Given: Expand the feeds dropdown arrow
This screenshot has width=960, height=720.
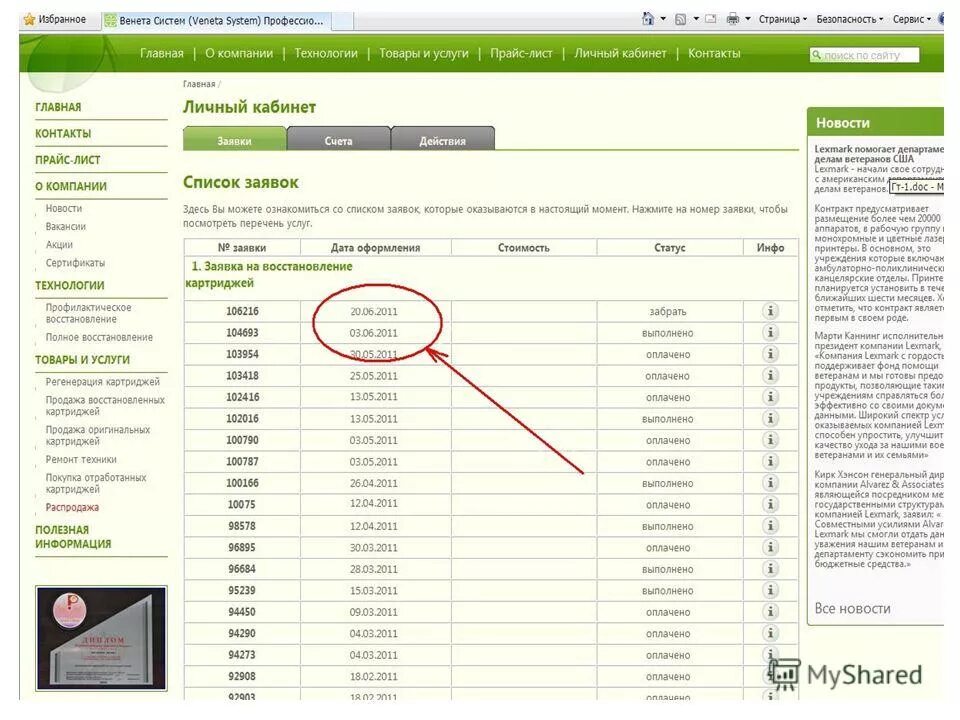Looking at the screenshot, I should pyautogui.click(x=696, y=19).
